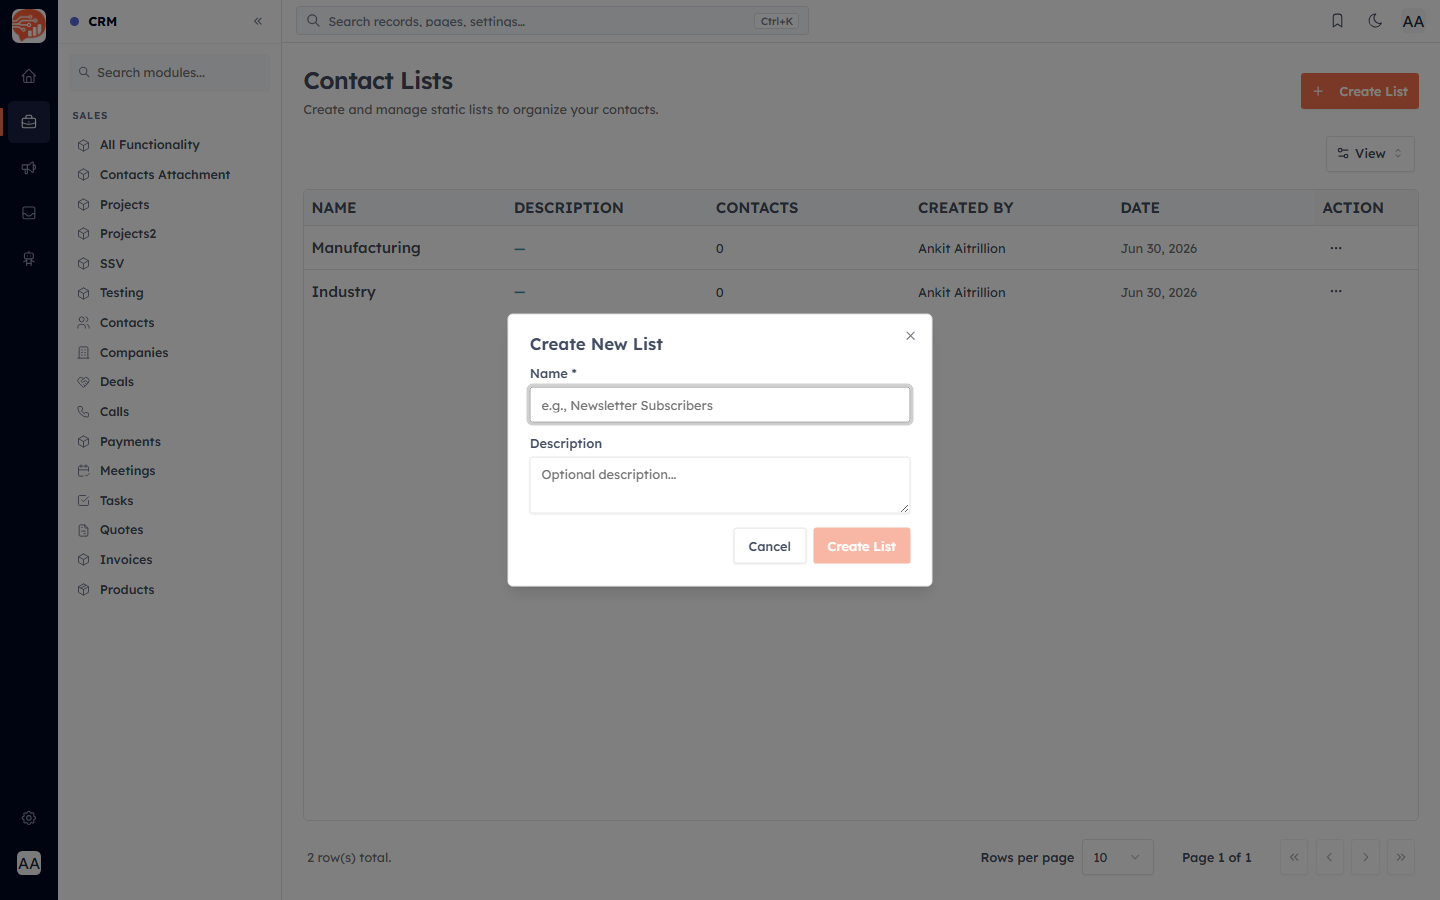Click the DESCRIPTION column header
1440x900 pixels.
[x=568, y=208]
